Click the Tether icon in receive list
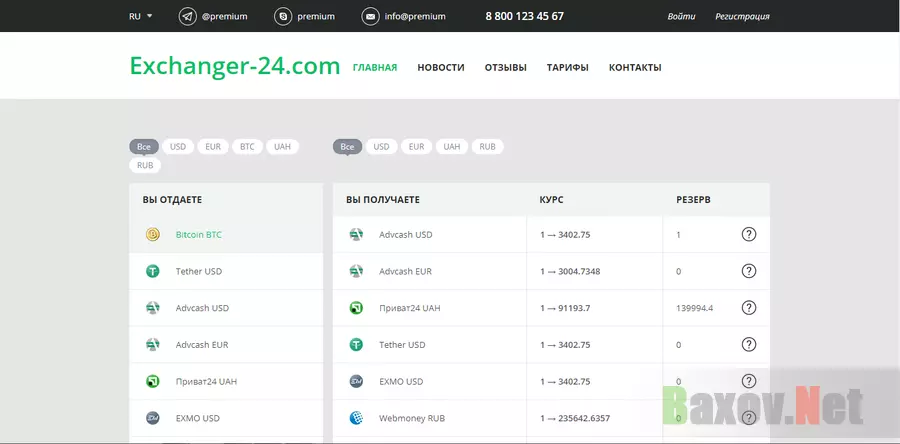The width and height of the screenshot is (900, 444). (356, 345)
